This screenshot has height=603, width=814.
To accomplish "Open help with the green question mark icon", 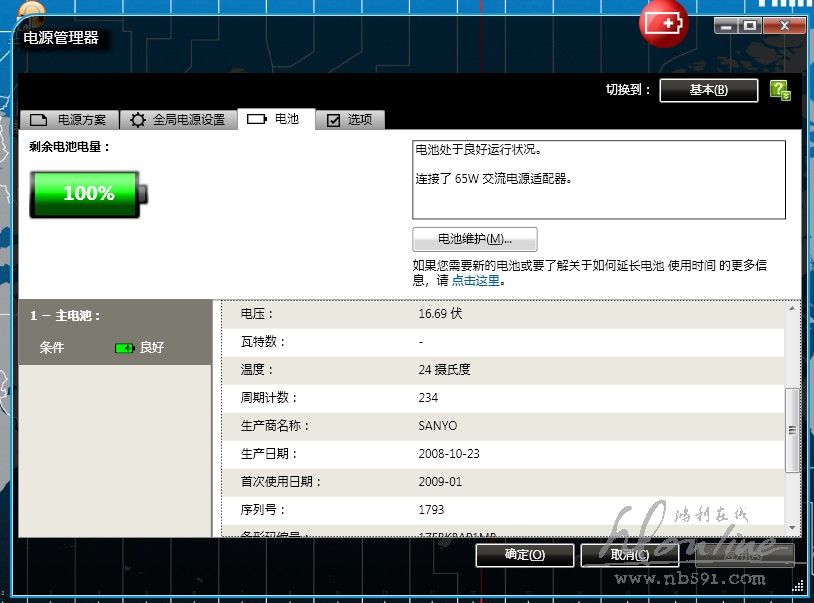I will tap(781, 90).
